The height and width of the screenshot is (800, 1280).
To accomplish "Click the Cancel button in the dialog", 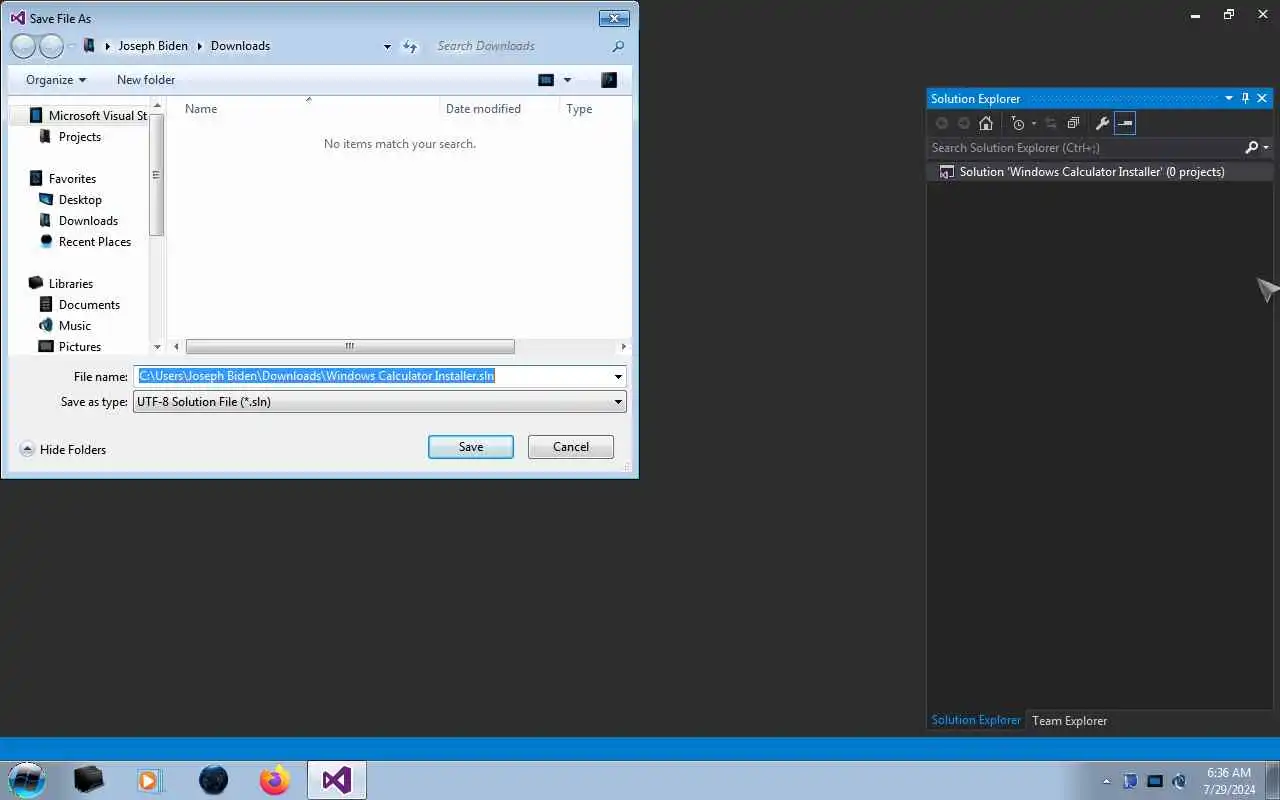I will tap(571, 447).
